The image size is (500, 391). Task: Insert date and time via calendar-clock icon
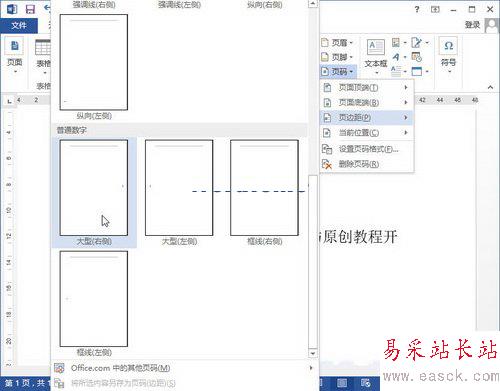[x=417, y=57]
